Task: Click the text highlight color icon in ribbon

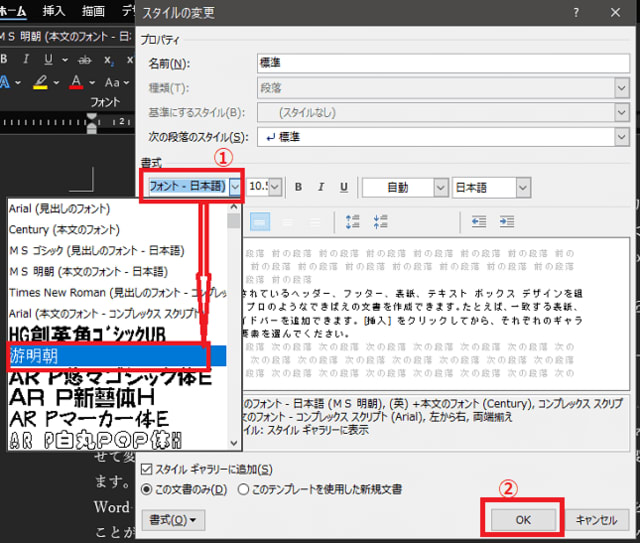Action: tap(41, 82)
